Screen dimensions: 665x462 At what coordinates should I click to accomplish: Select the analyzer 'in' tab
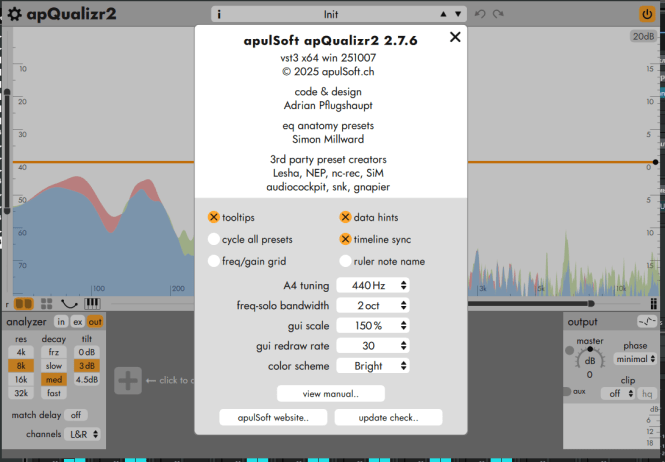click(x=61, y=321)
